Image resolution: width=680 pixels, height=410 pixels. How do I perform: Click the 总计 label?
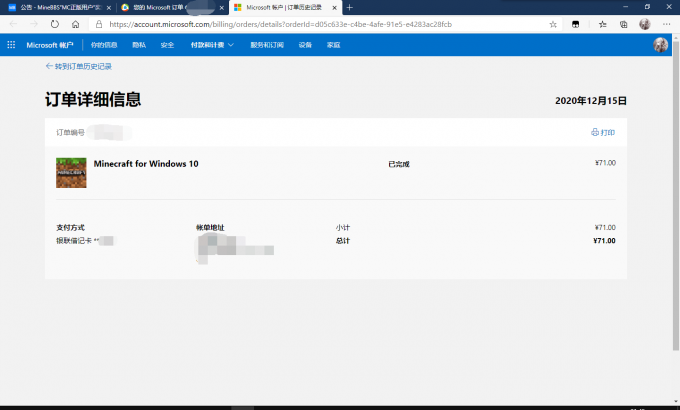[x=343, y=240]
